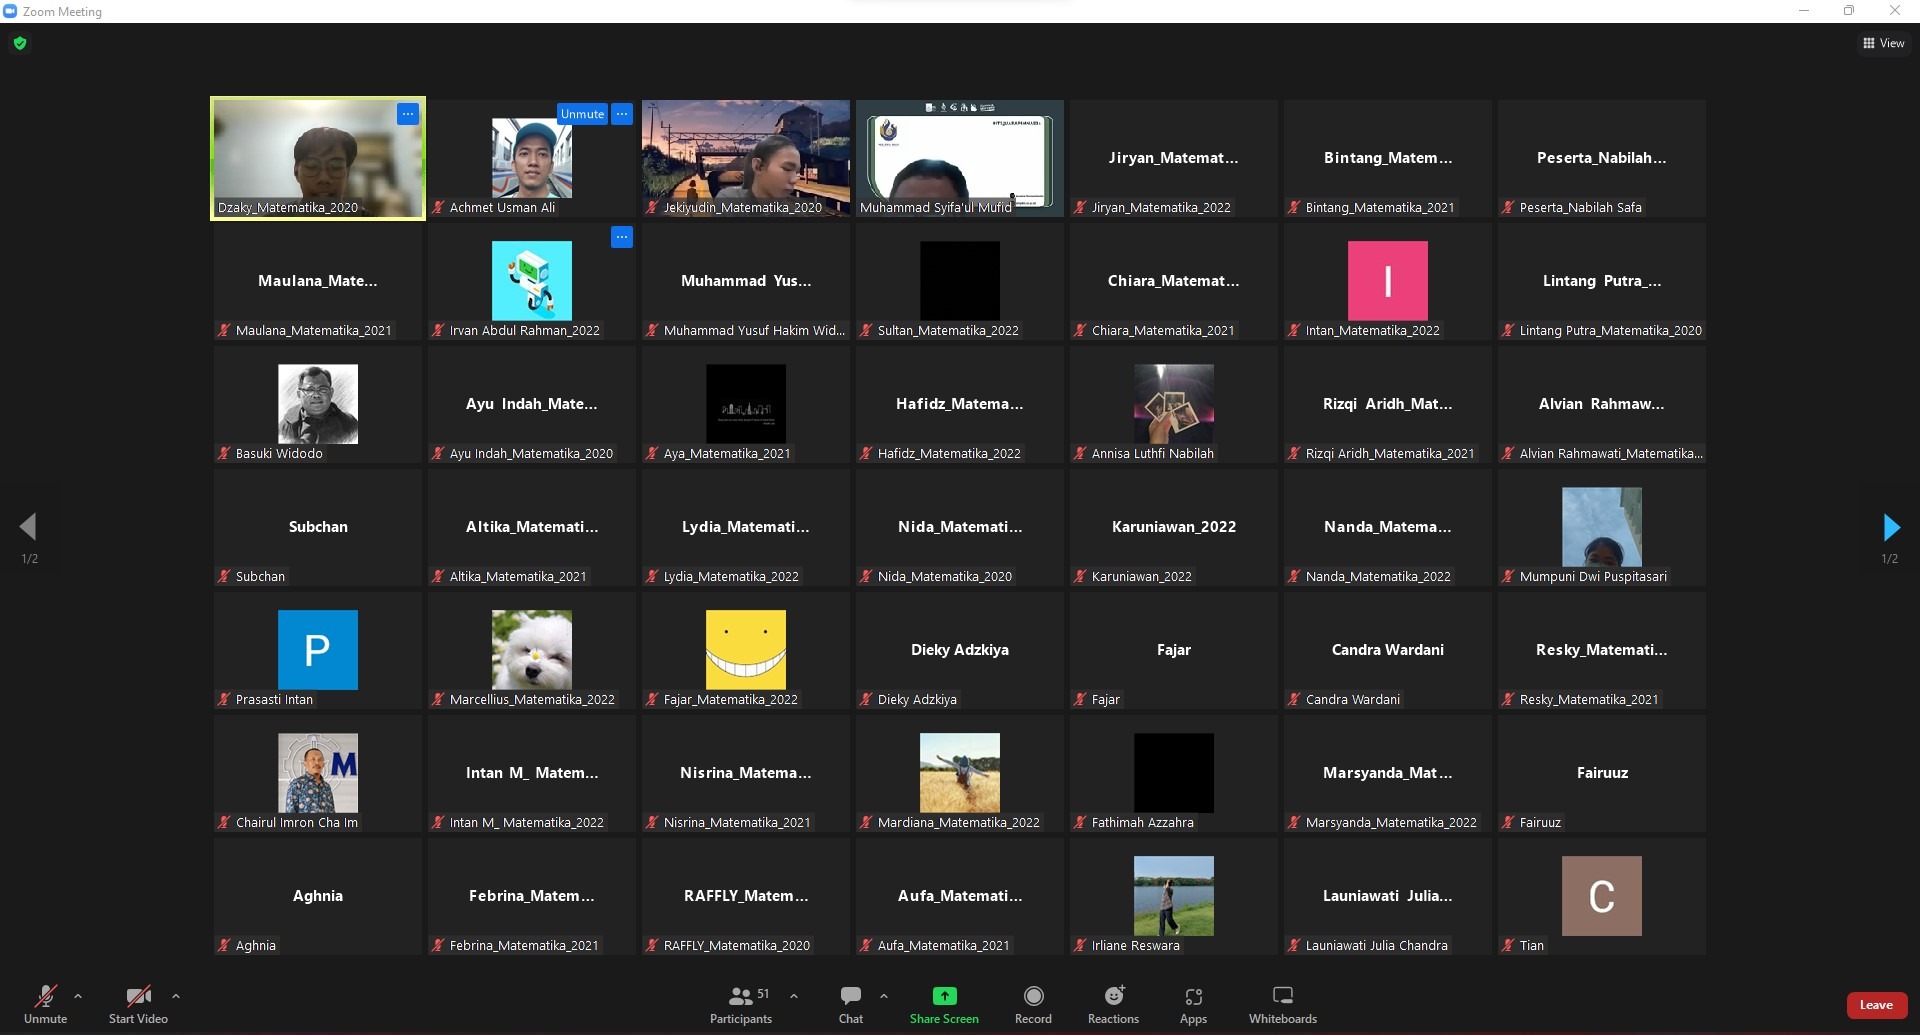The image size is (1920, 1035).
Task: Turn on the camera with Start Video
Action: (x=138, y=1004)
